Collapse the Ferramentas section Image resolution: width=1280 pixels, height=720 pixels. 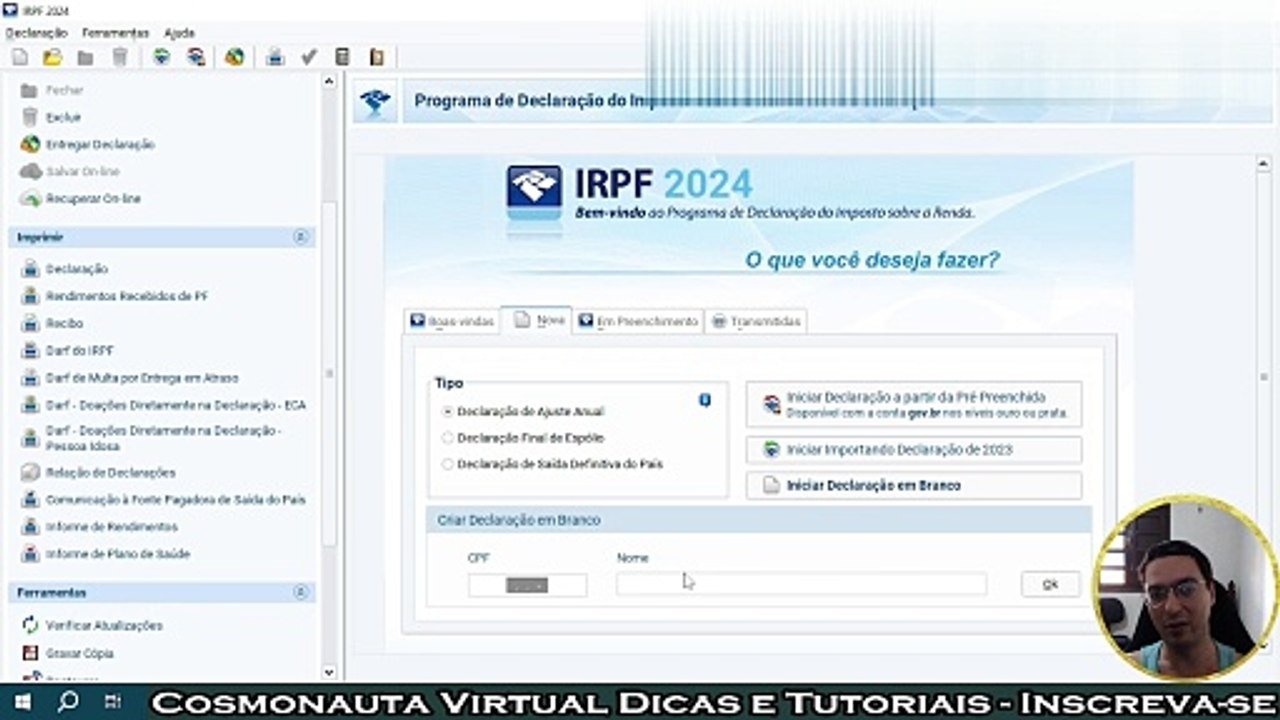pos(300,593)
